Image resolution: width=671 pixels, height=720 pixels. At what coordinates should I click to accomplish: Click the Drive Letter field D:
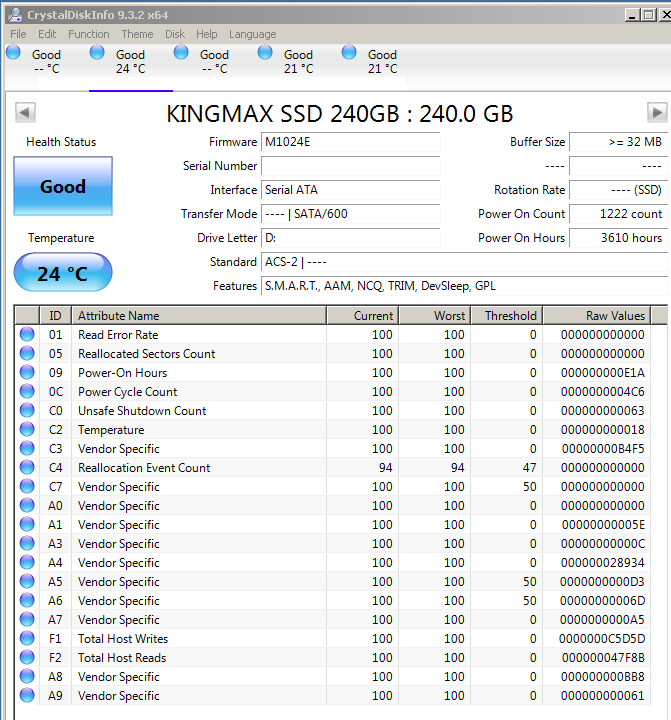350,238
